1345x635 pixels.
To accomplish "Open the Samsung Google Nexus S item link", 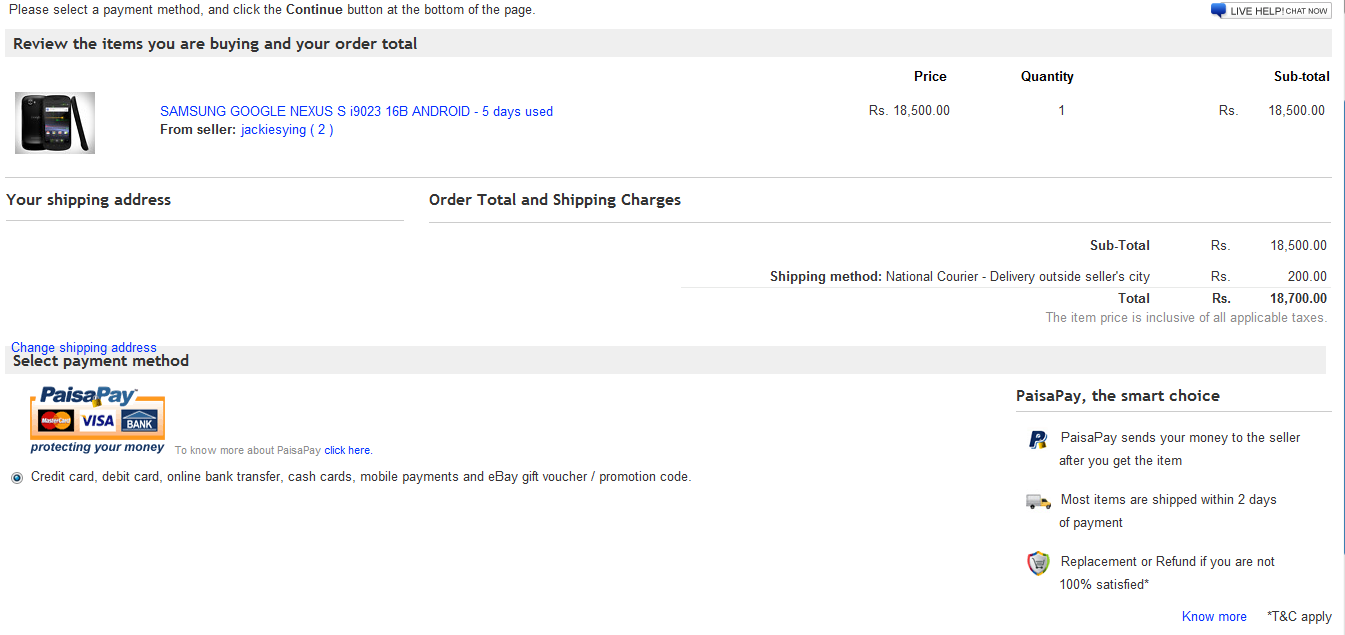I will coord(356,111).
